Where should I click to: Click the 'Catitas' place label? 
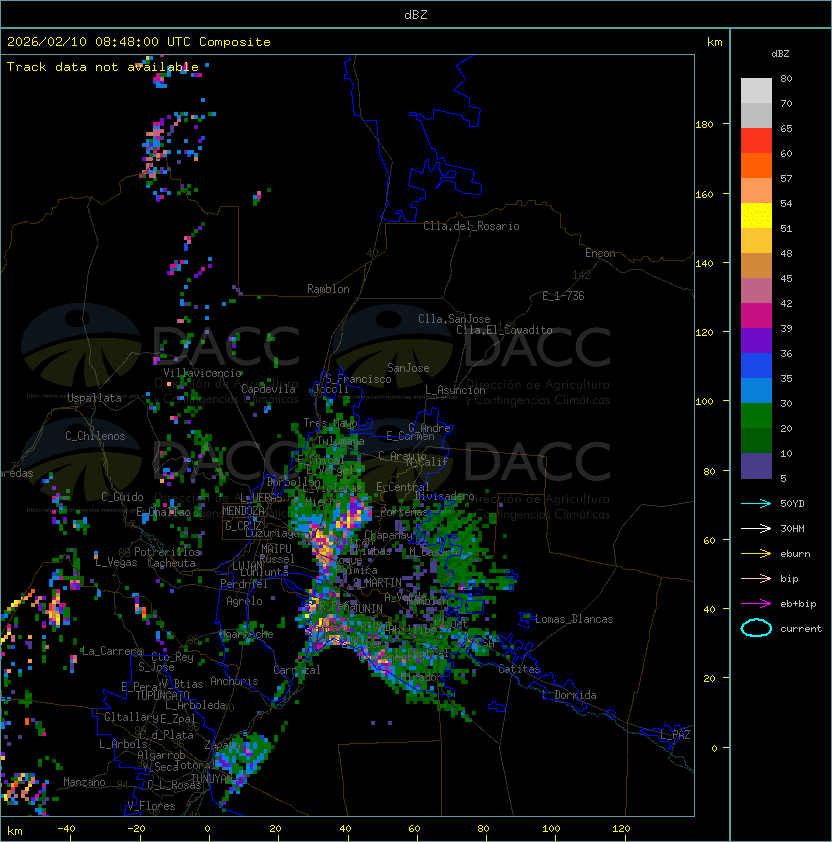click(x=519, y=669)
